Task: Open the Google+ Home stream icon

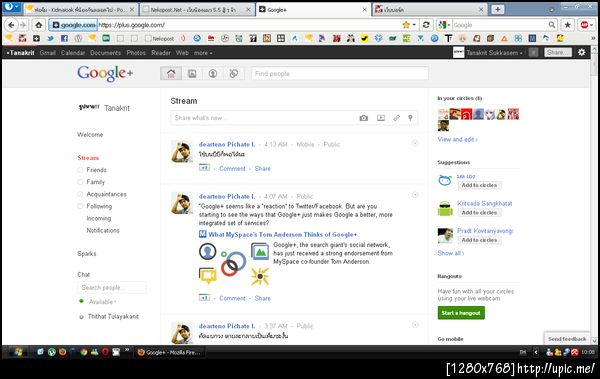Action: coord(171,74)
